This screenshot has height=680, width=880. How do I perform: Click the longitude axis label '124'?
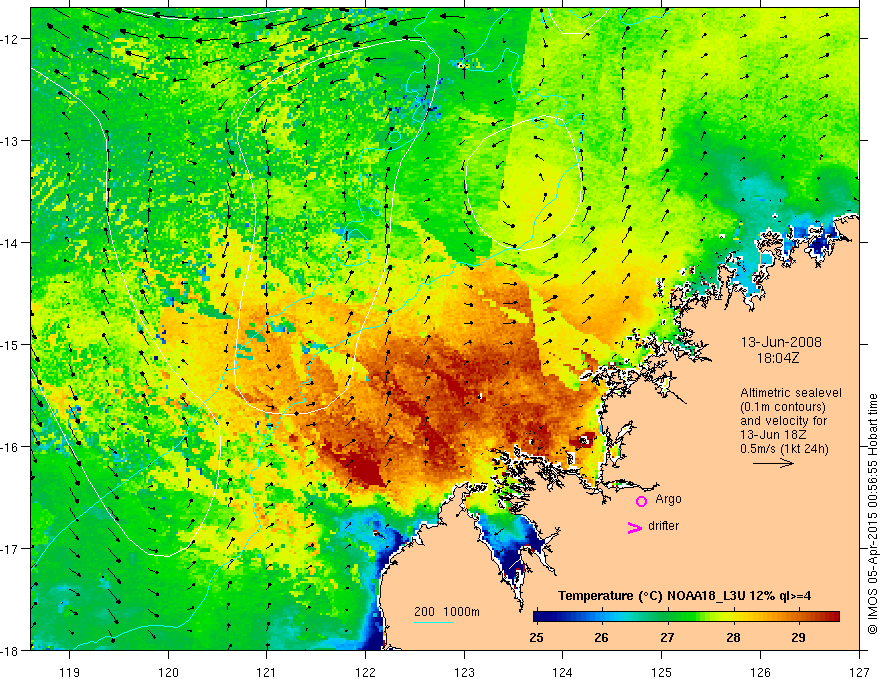tap(563, 672)
